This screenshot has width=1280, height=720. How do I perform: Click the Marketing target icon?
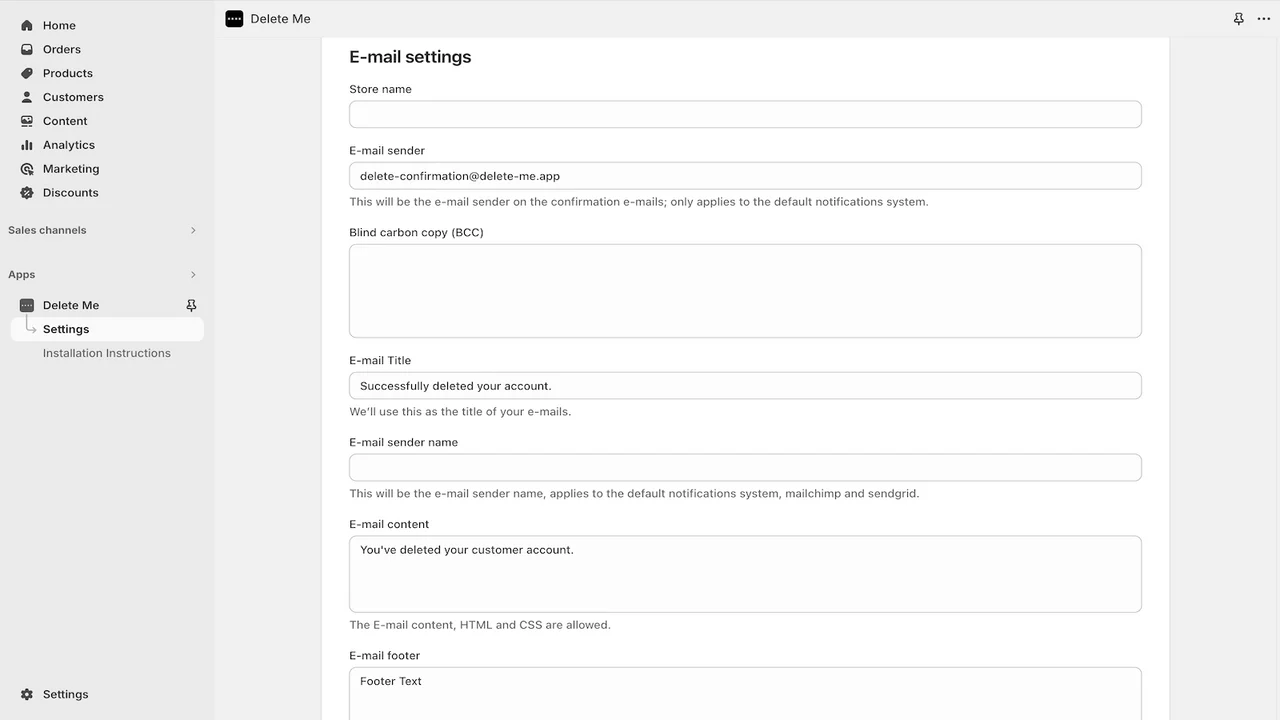(x=27, y=169)
